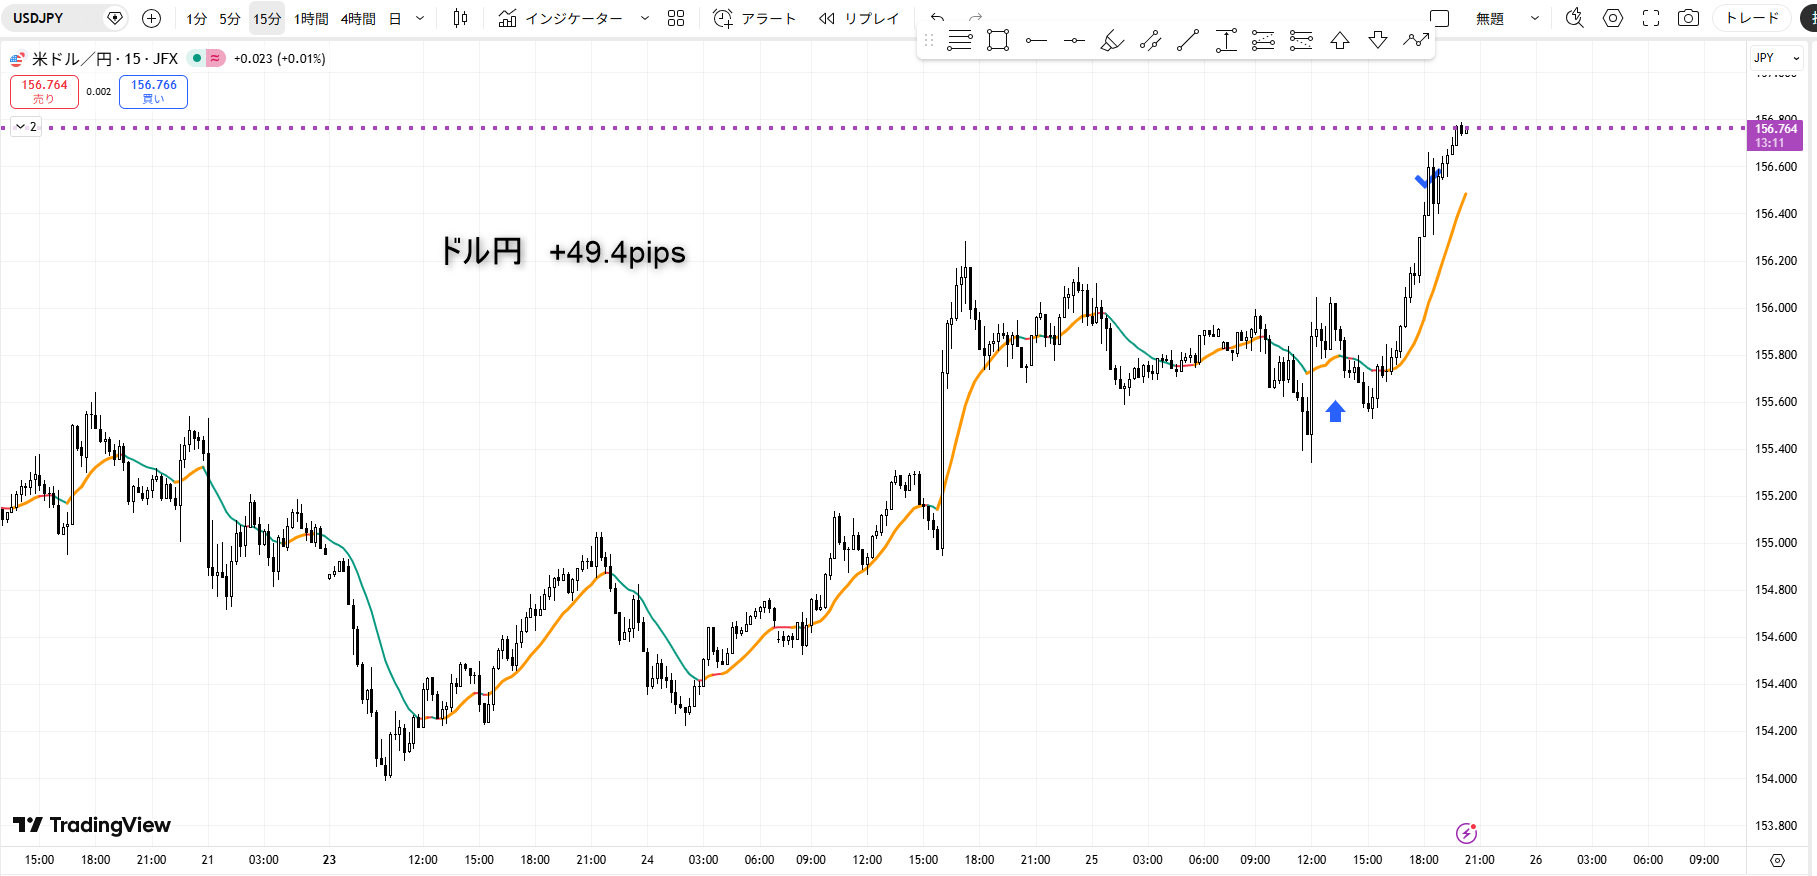The width and height of the screenshot is (1817, 876).
Task: Open chart settings hexagon icon
Action: tap(1613, 18)
